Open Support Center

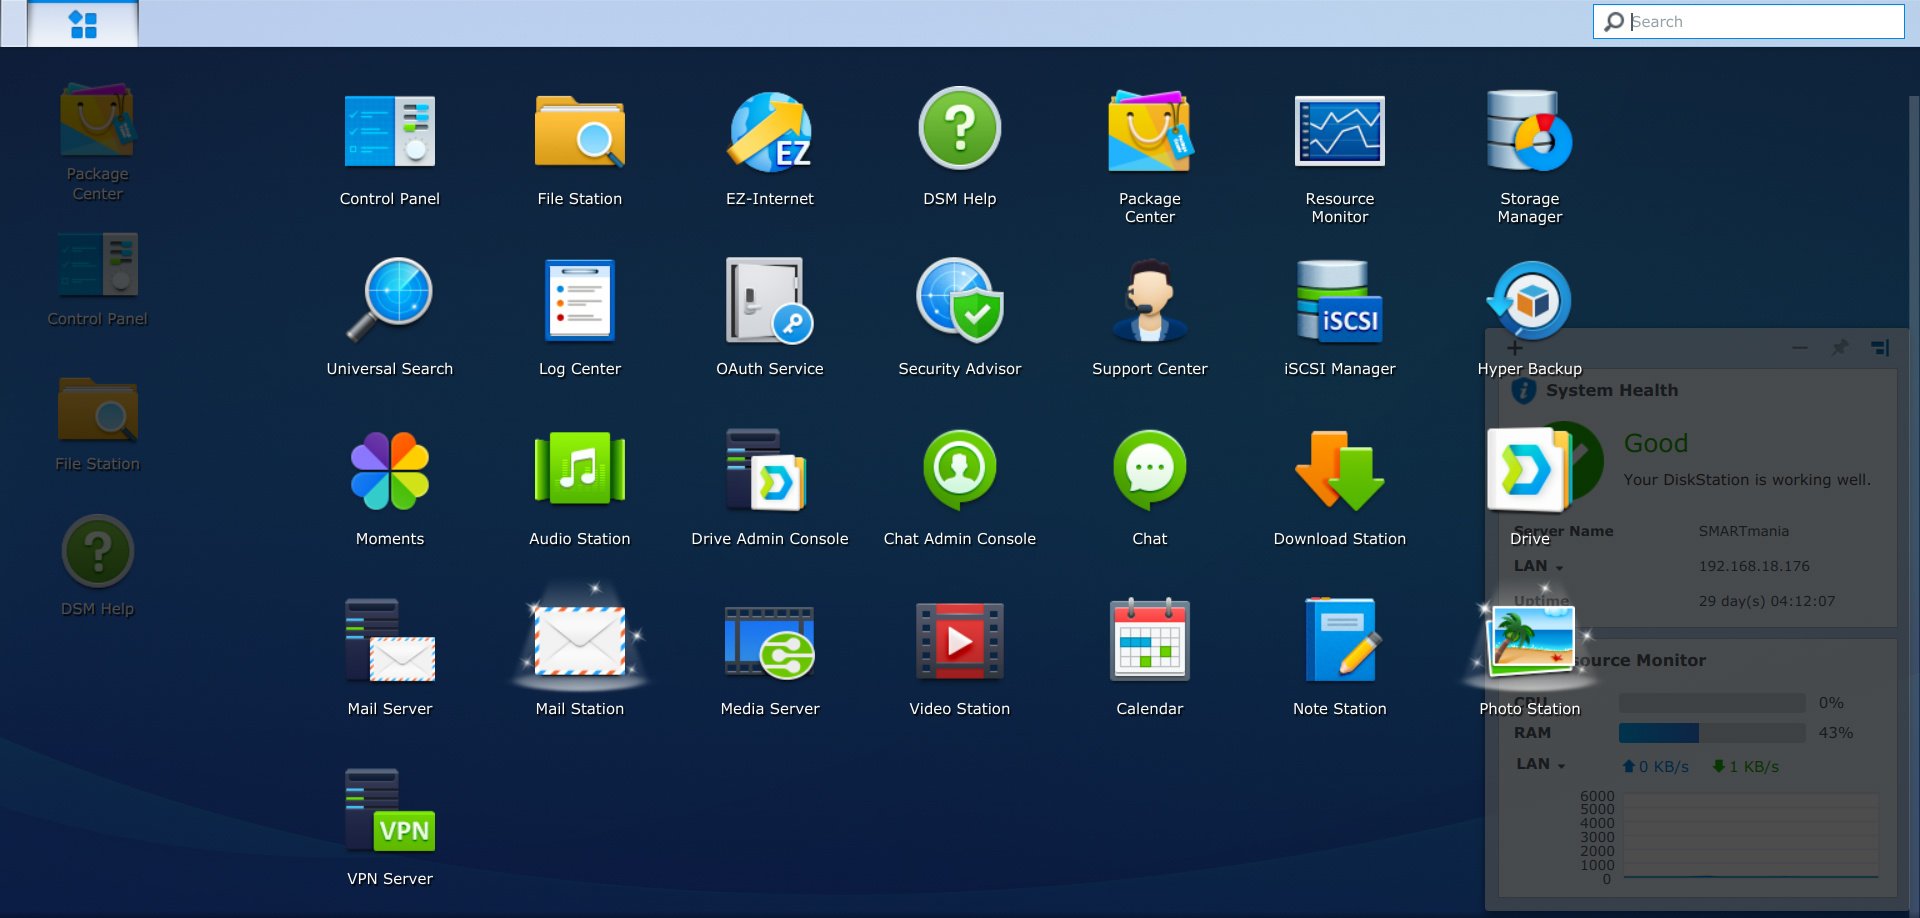1150,300
